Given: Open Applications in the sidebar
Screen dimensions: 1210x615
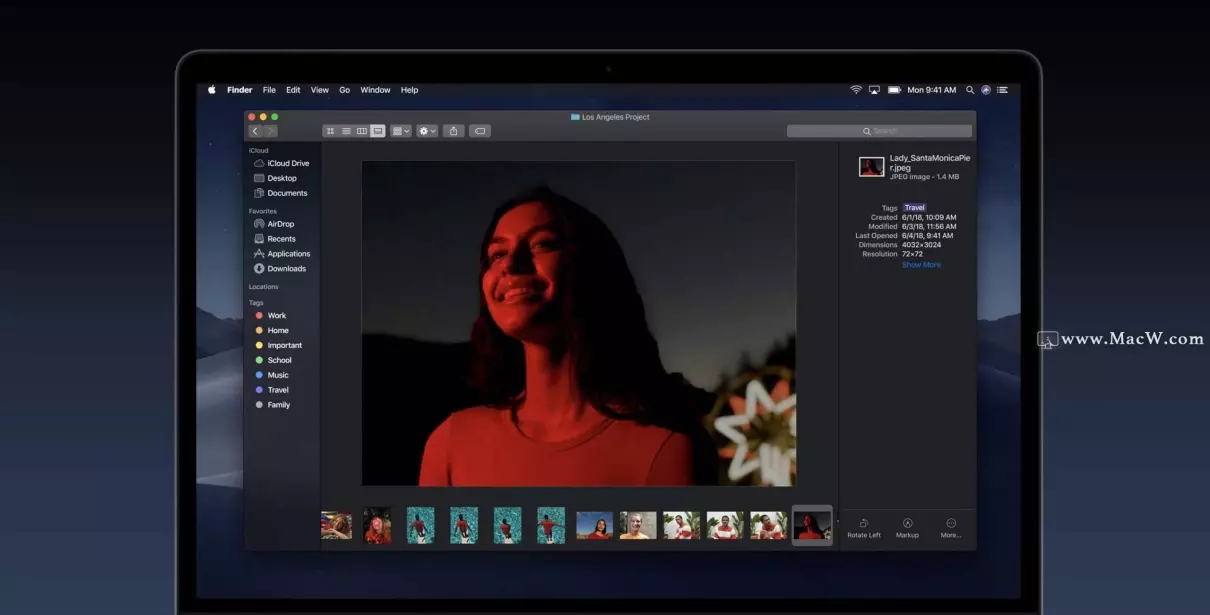Looking at the screenshot, I should (x=282, y=254).
